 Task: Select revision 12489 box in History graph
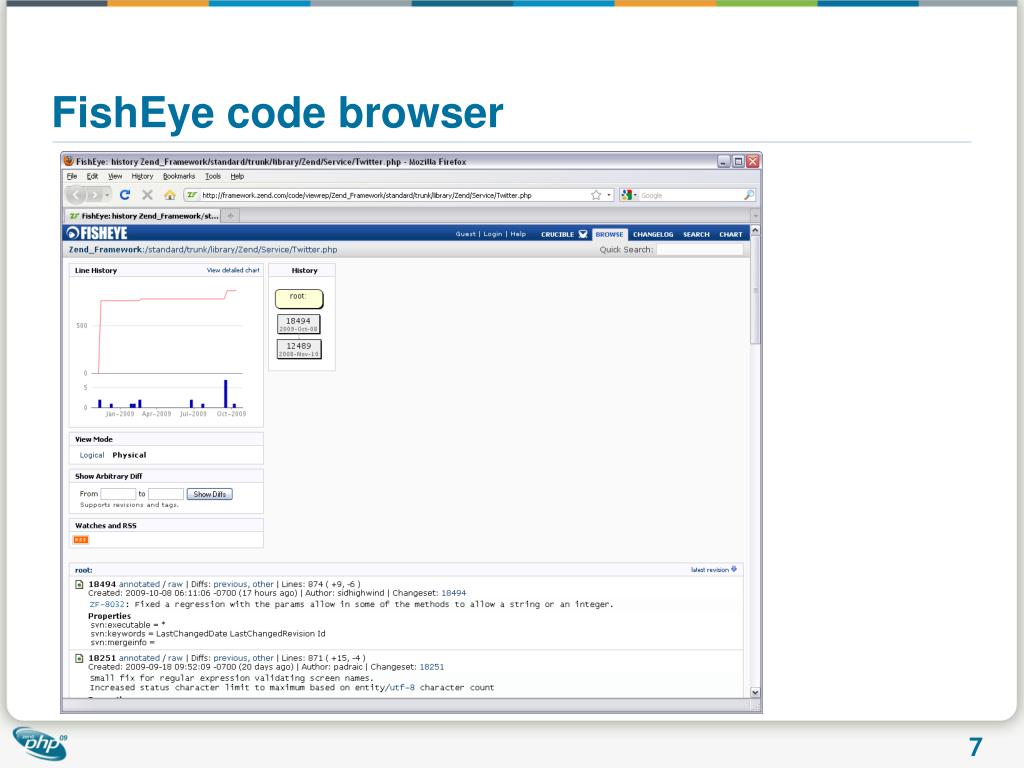click(298, 349)
